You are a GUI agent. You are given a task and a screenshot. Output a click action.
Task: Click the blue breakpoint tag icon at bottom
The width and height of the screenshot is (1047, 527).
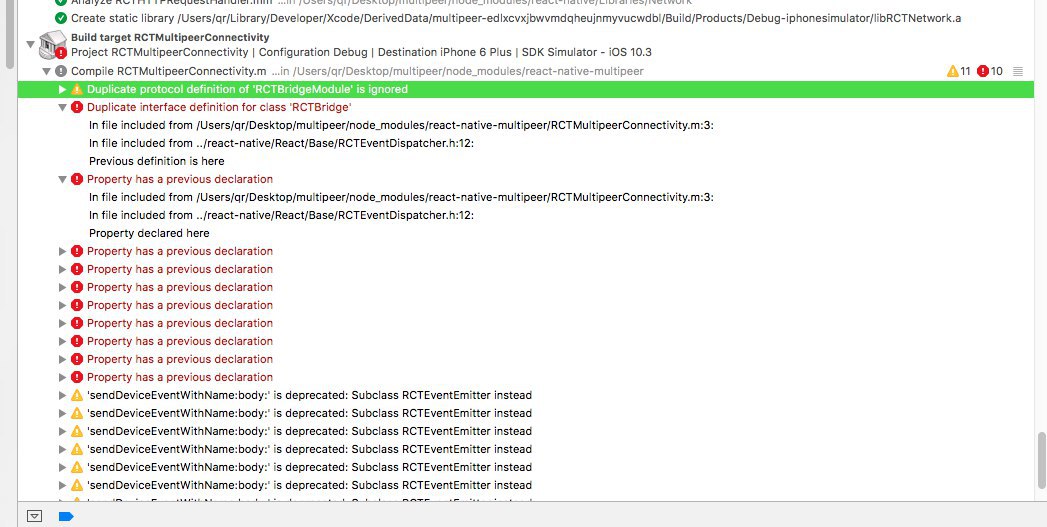pos(66,516)
